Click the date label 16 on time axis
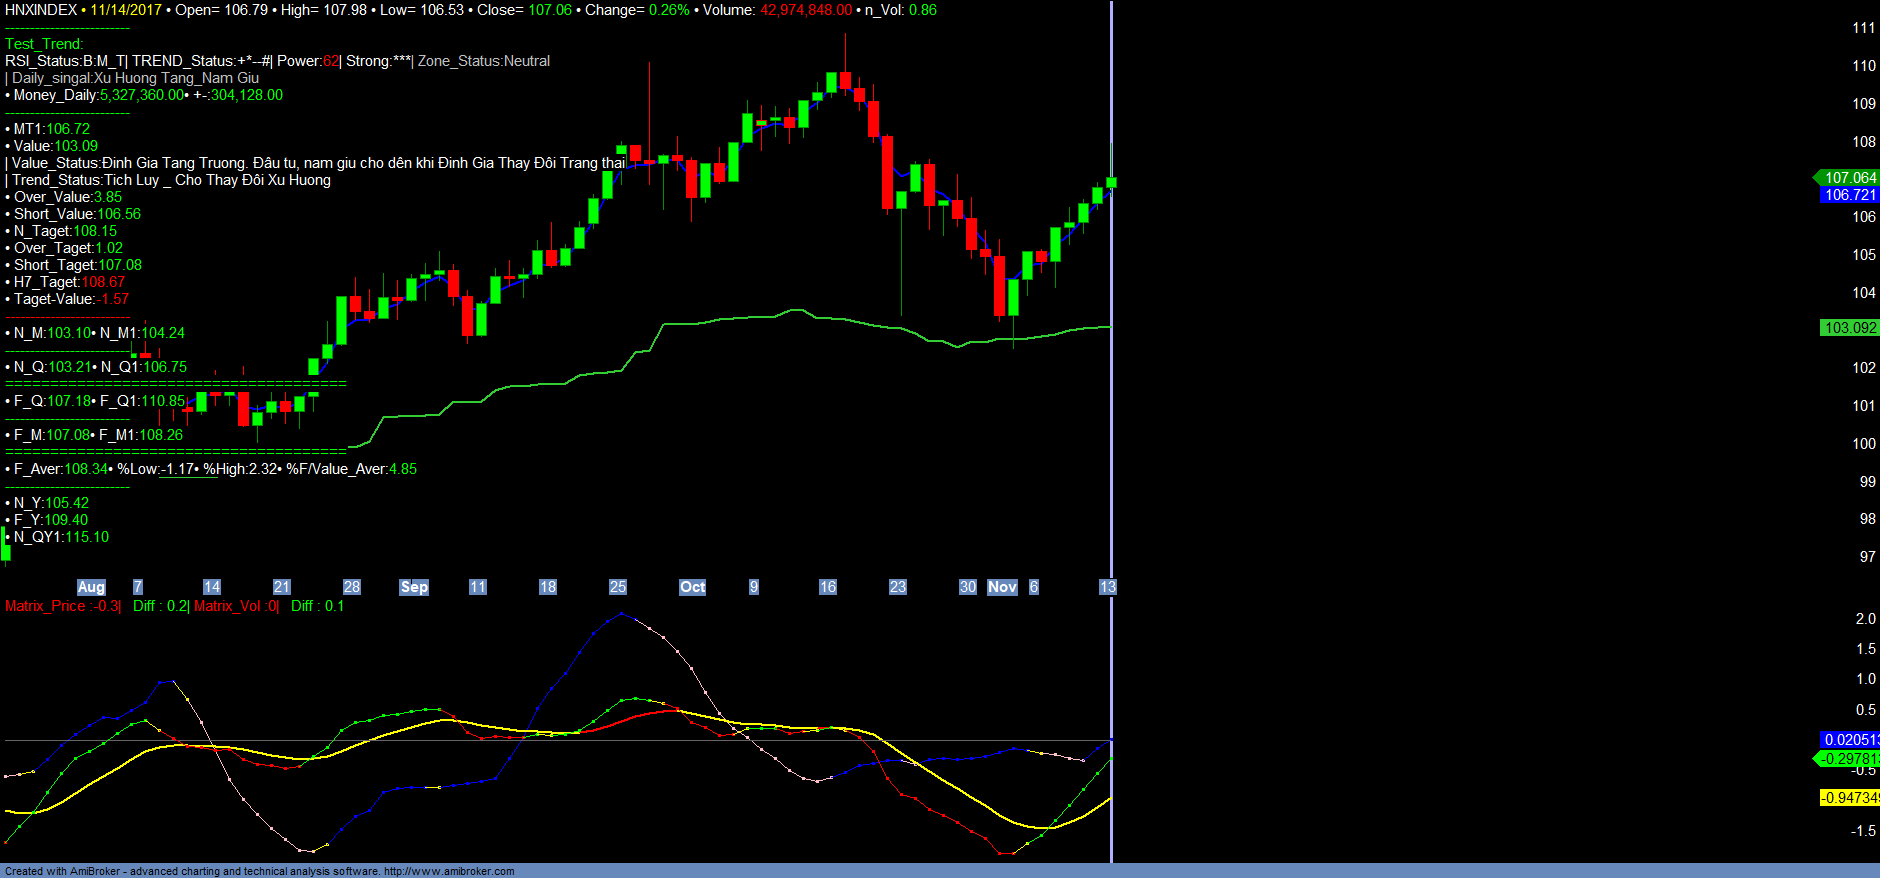 click(x=827, y=587)
